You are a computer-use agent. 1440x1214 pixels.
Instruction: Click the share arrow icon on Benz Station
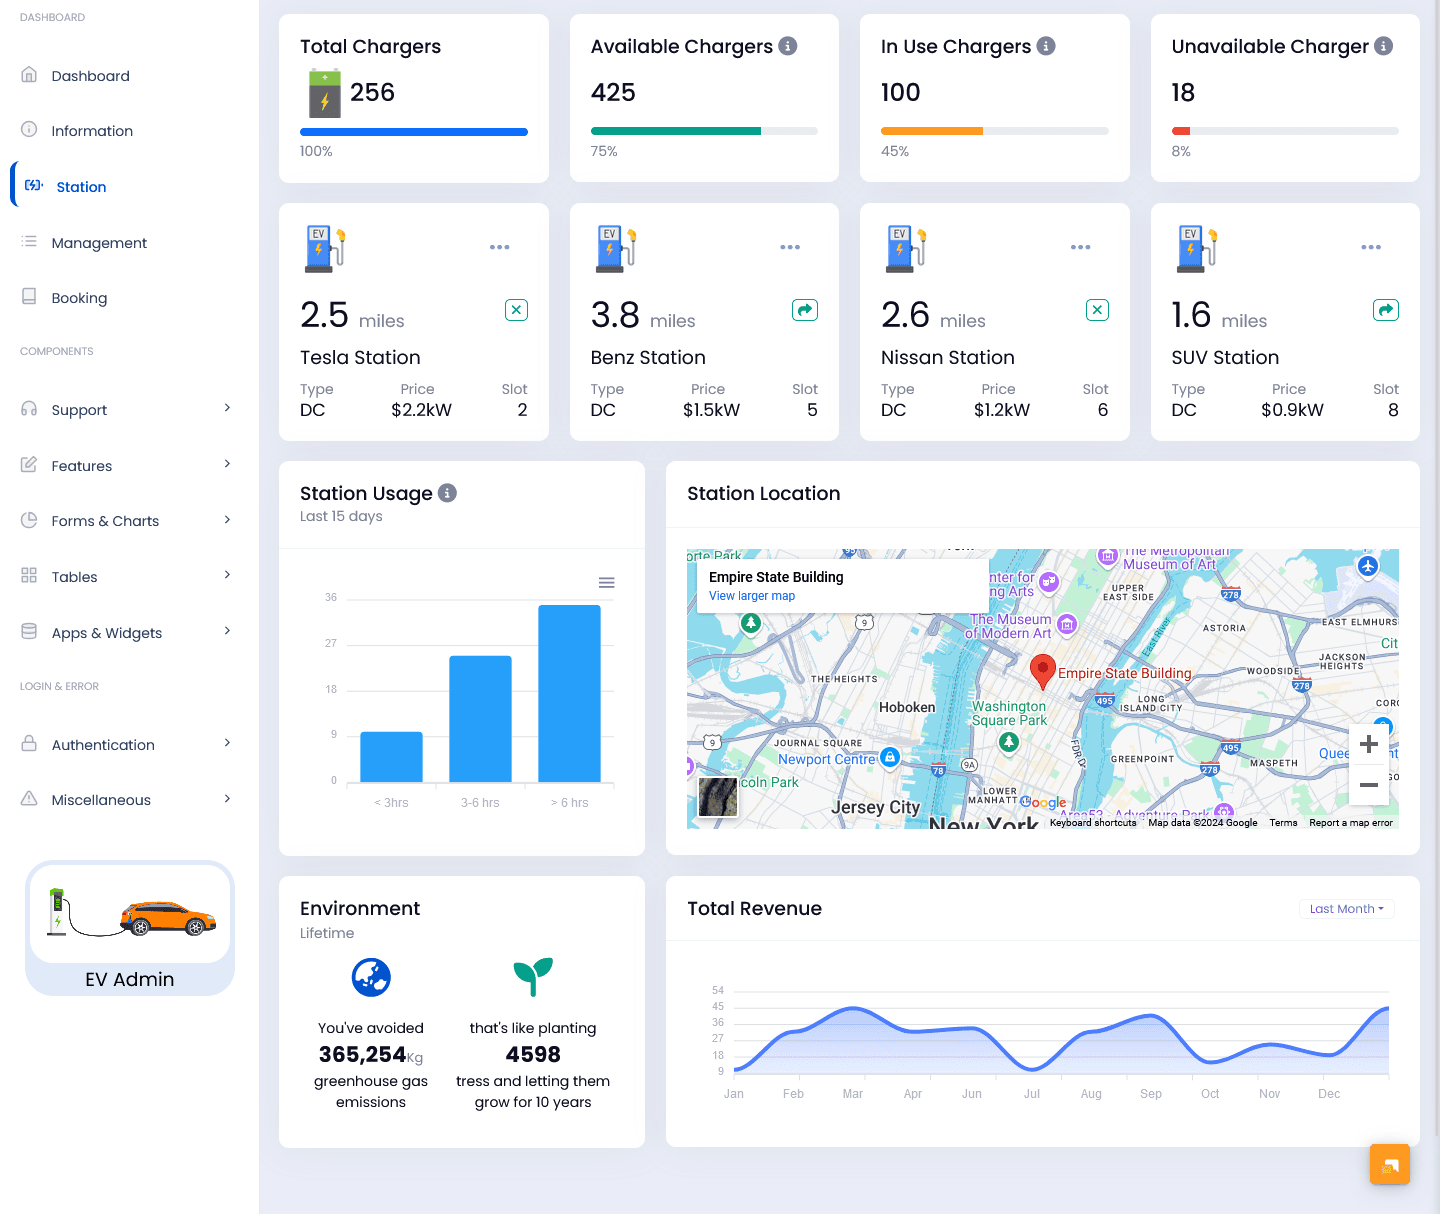tap(805, 310)
